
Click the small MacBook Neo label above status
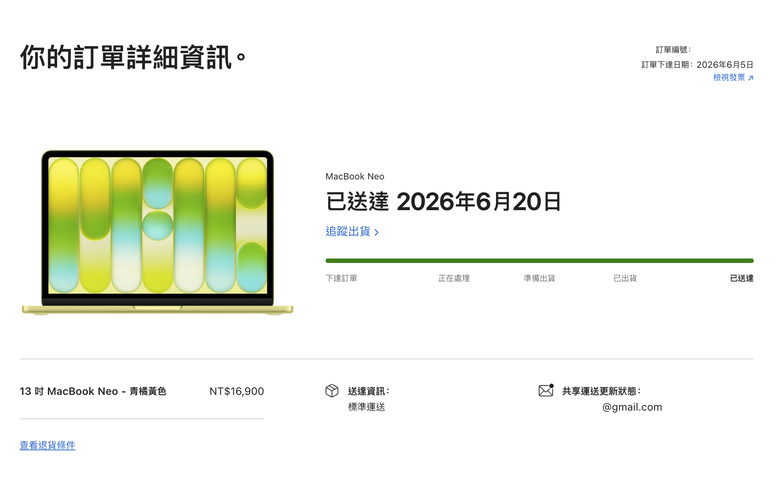click(x=355, y=177)
